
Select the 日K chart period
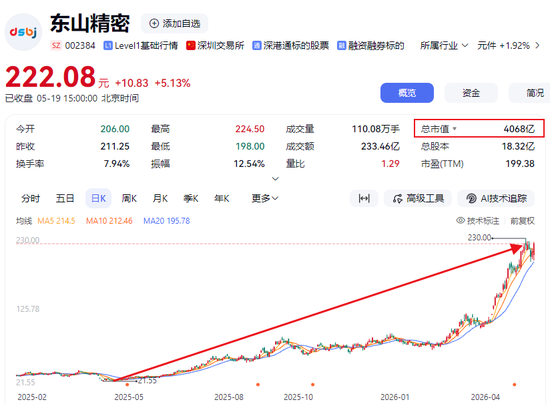point(99,198)
